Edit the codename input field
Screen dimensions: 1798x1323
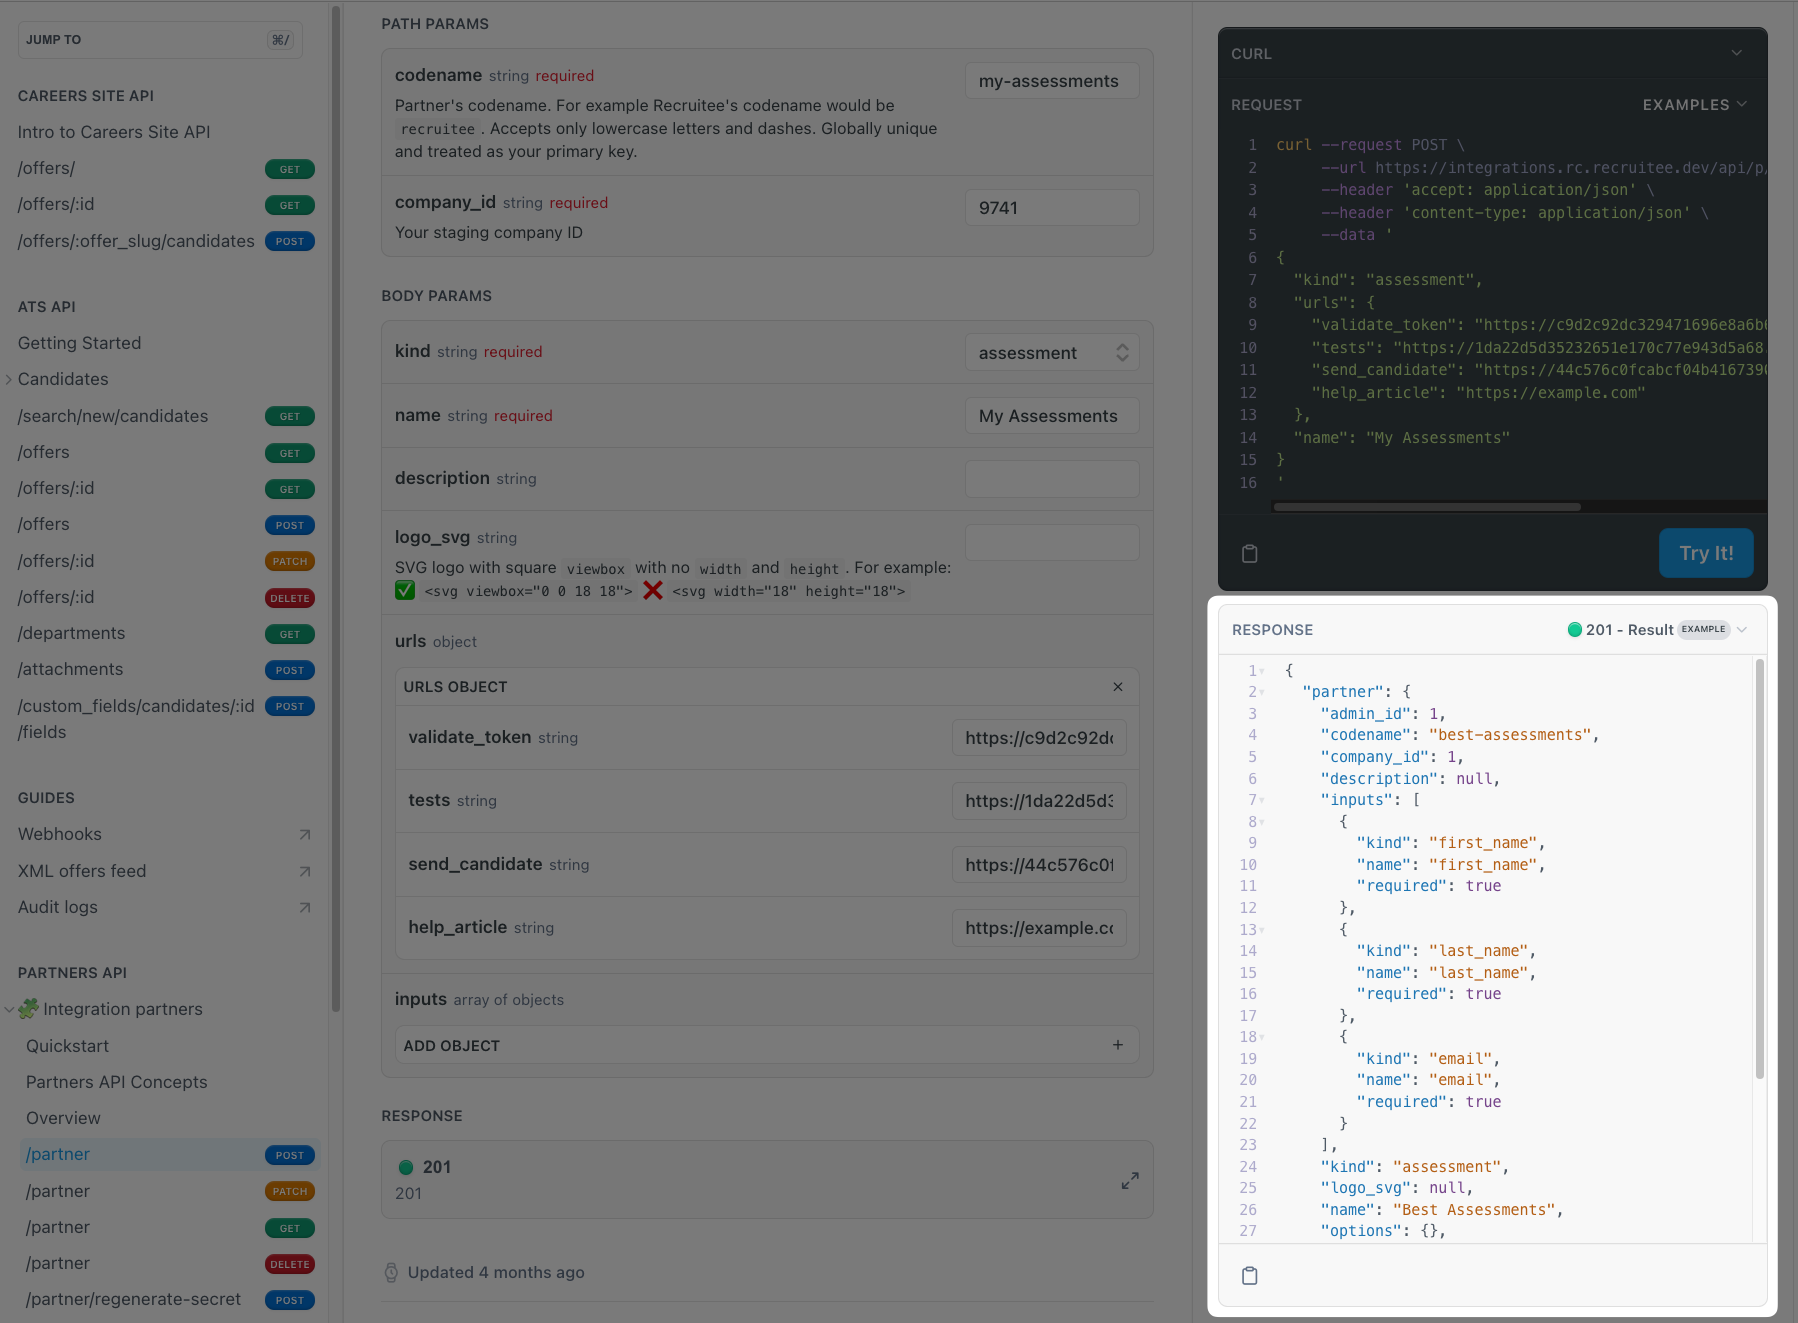click(x=1052, y=81)
